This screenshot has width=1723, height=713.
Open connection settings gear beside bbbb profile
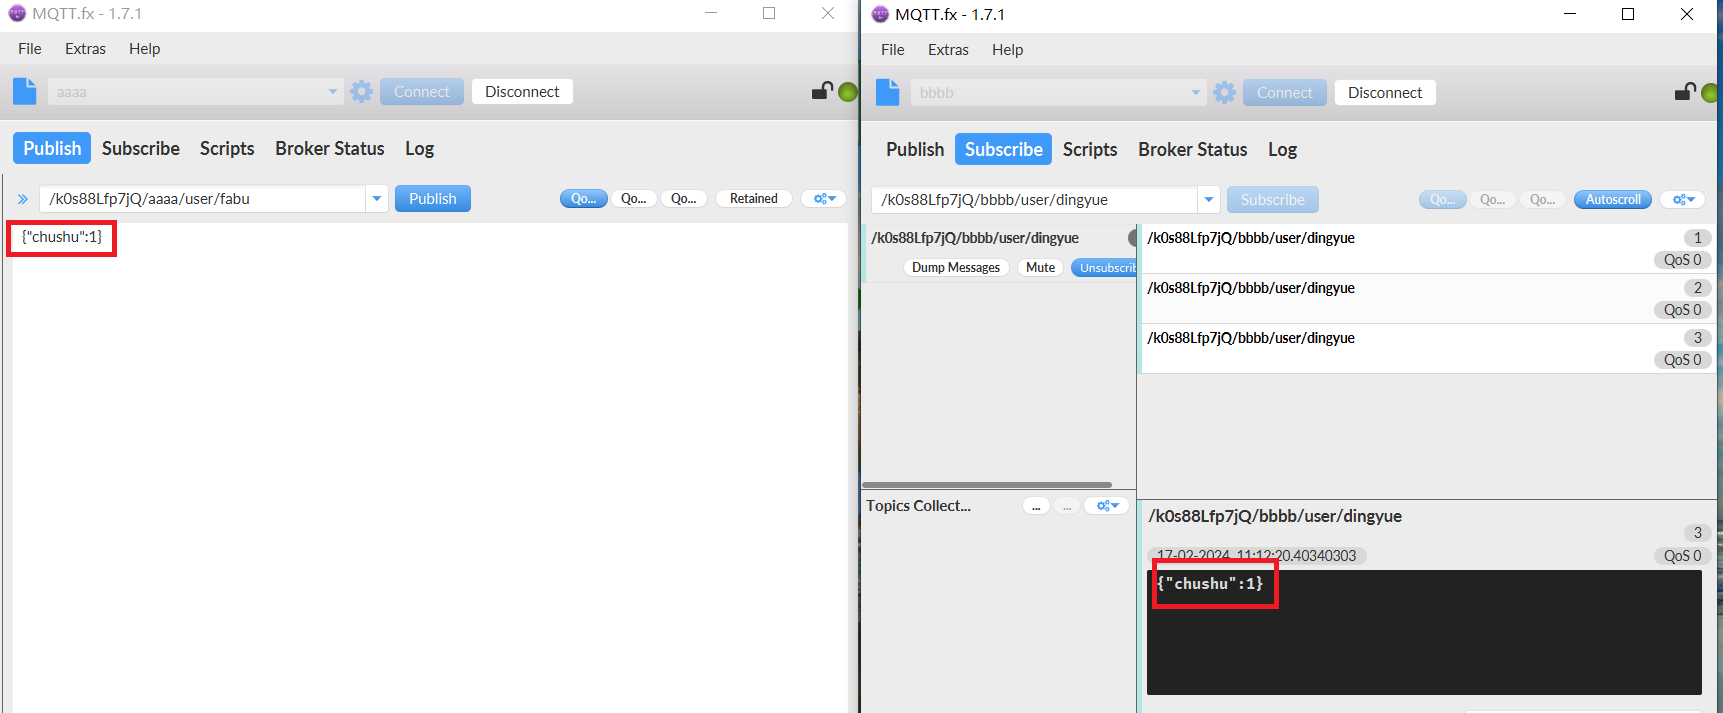click(1224, 93)
